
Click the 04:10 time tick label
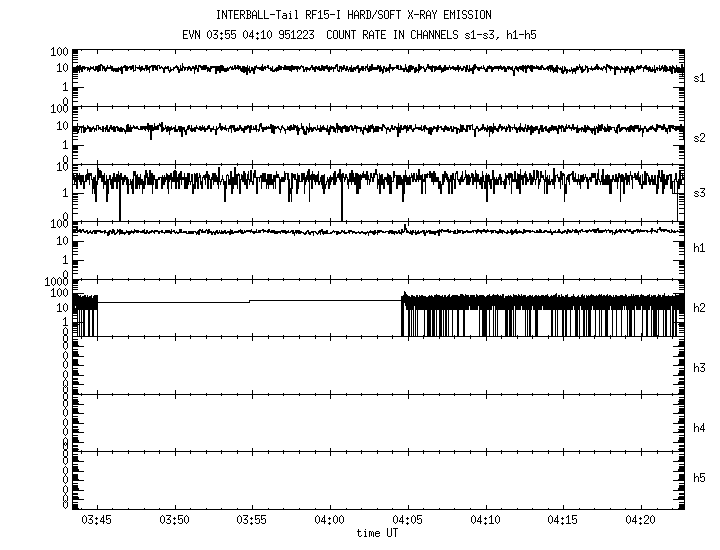click(x=485, y=521)
